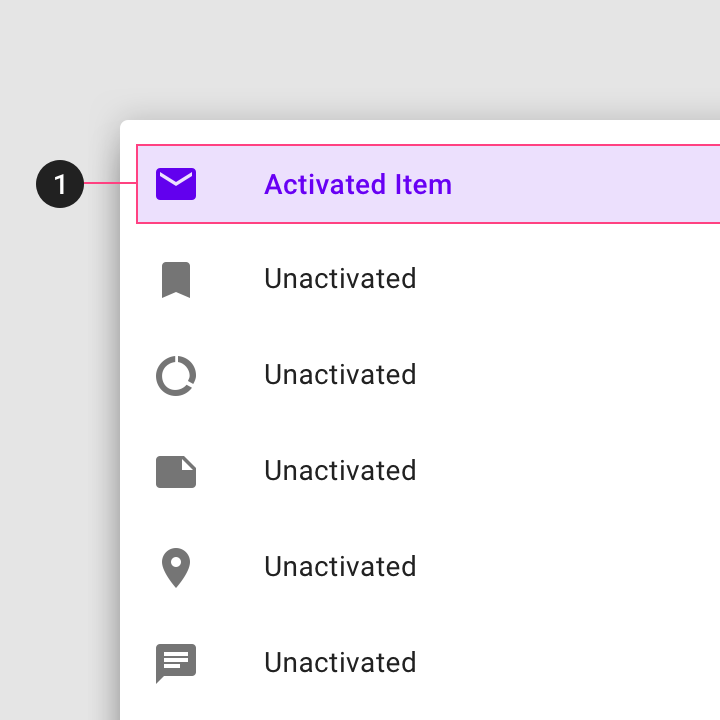720x720 pixels.
Task: Choose Unactivated label beside the location pin
Action: (340, 567)
